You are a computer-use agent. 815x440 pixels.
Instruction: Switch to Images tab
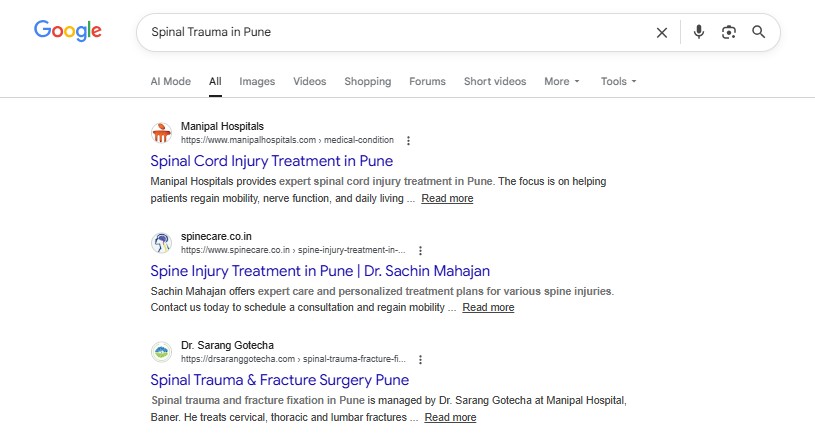point(257,82)
